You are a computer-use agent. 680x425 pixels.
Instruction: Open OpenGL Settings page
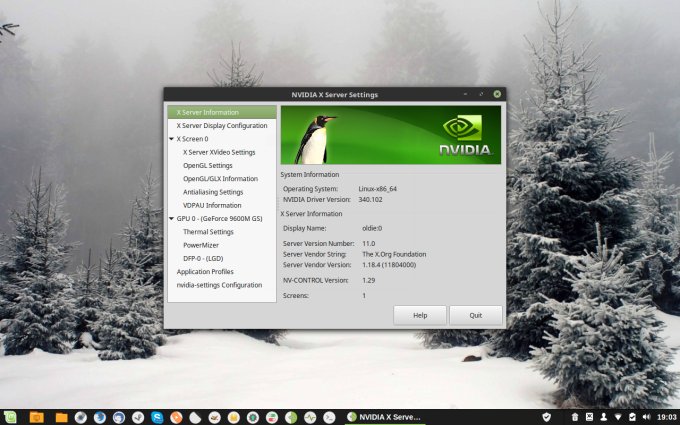coord(208,166)
